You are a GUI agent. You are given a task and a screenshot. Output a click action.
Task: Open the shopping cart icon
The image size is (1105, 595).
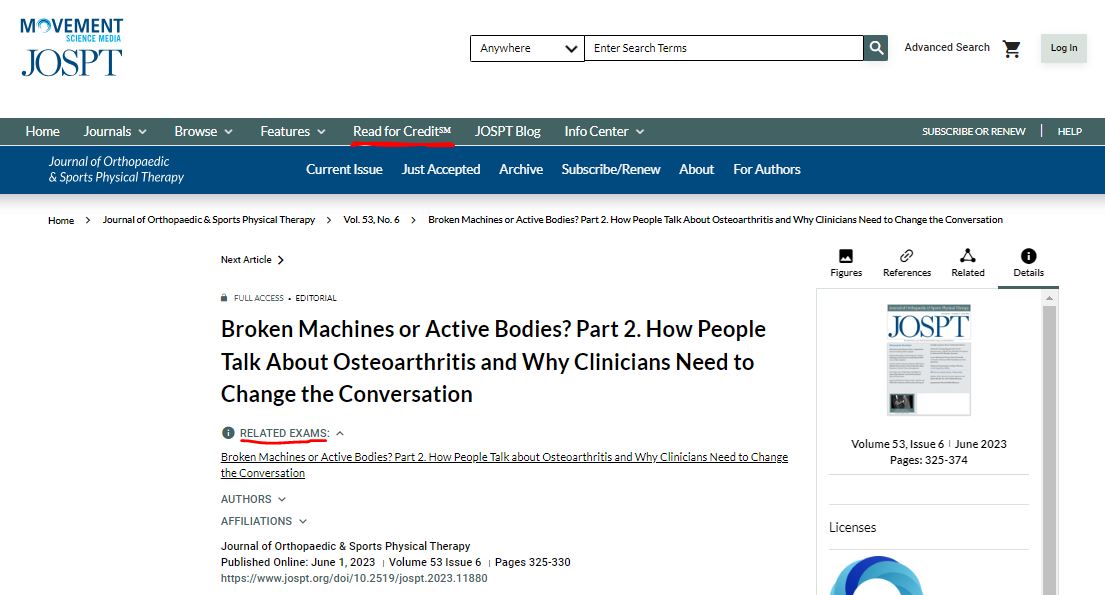click(x=1012, y=49)
